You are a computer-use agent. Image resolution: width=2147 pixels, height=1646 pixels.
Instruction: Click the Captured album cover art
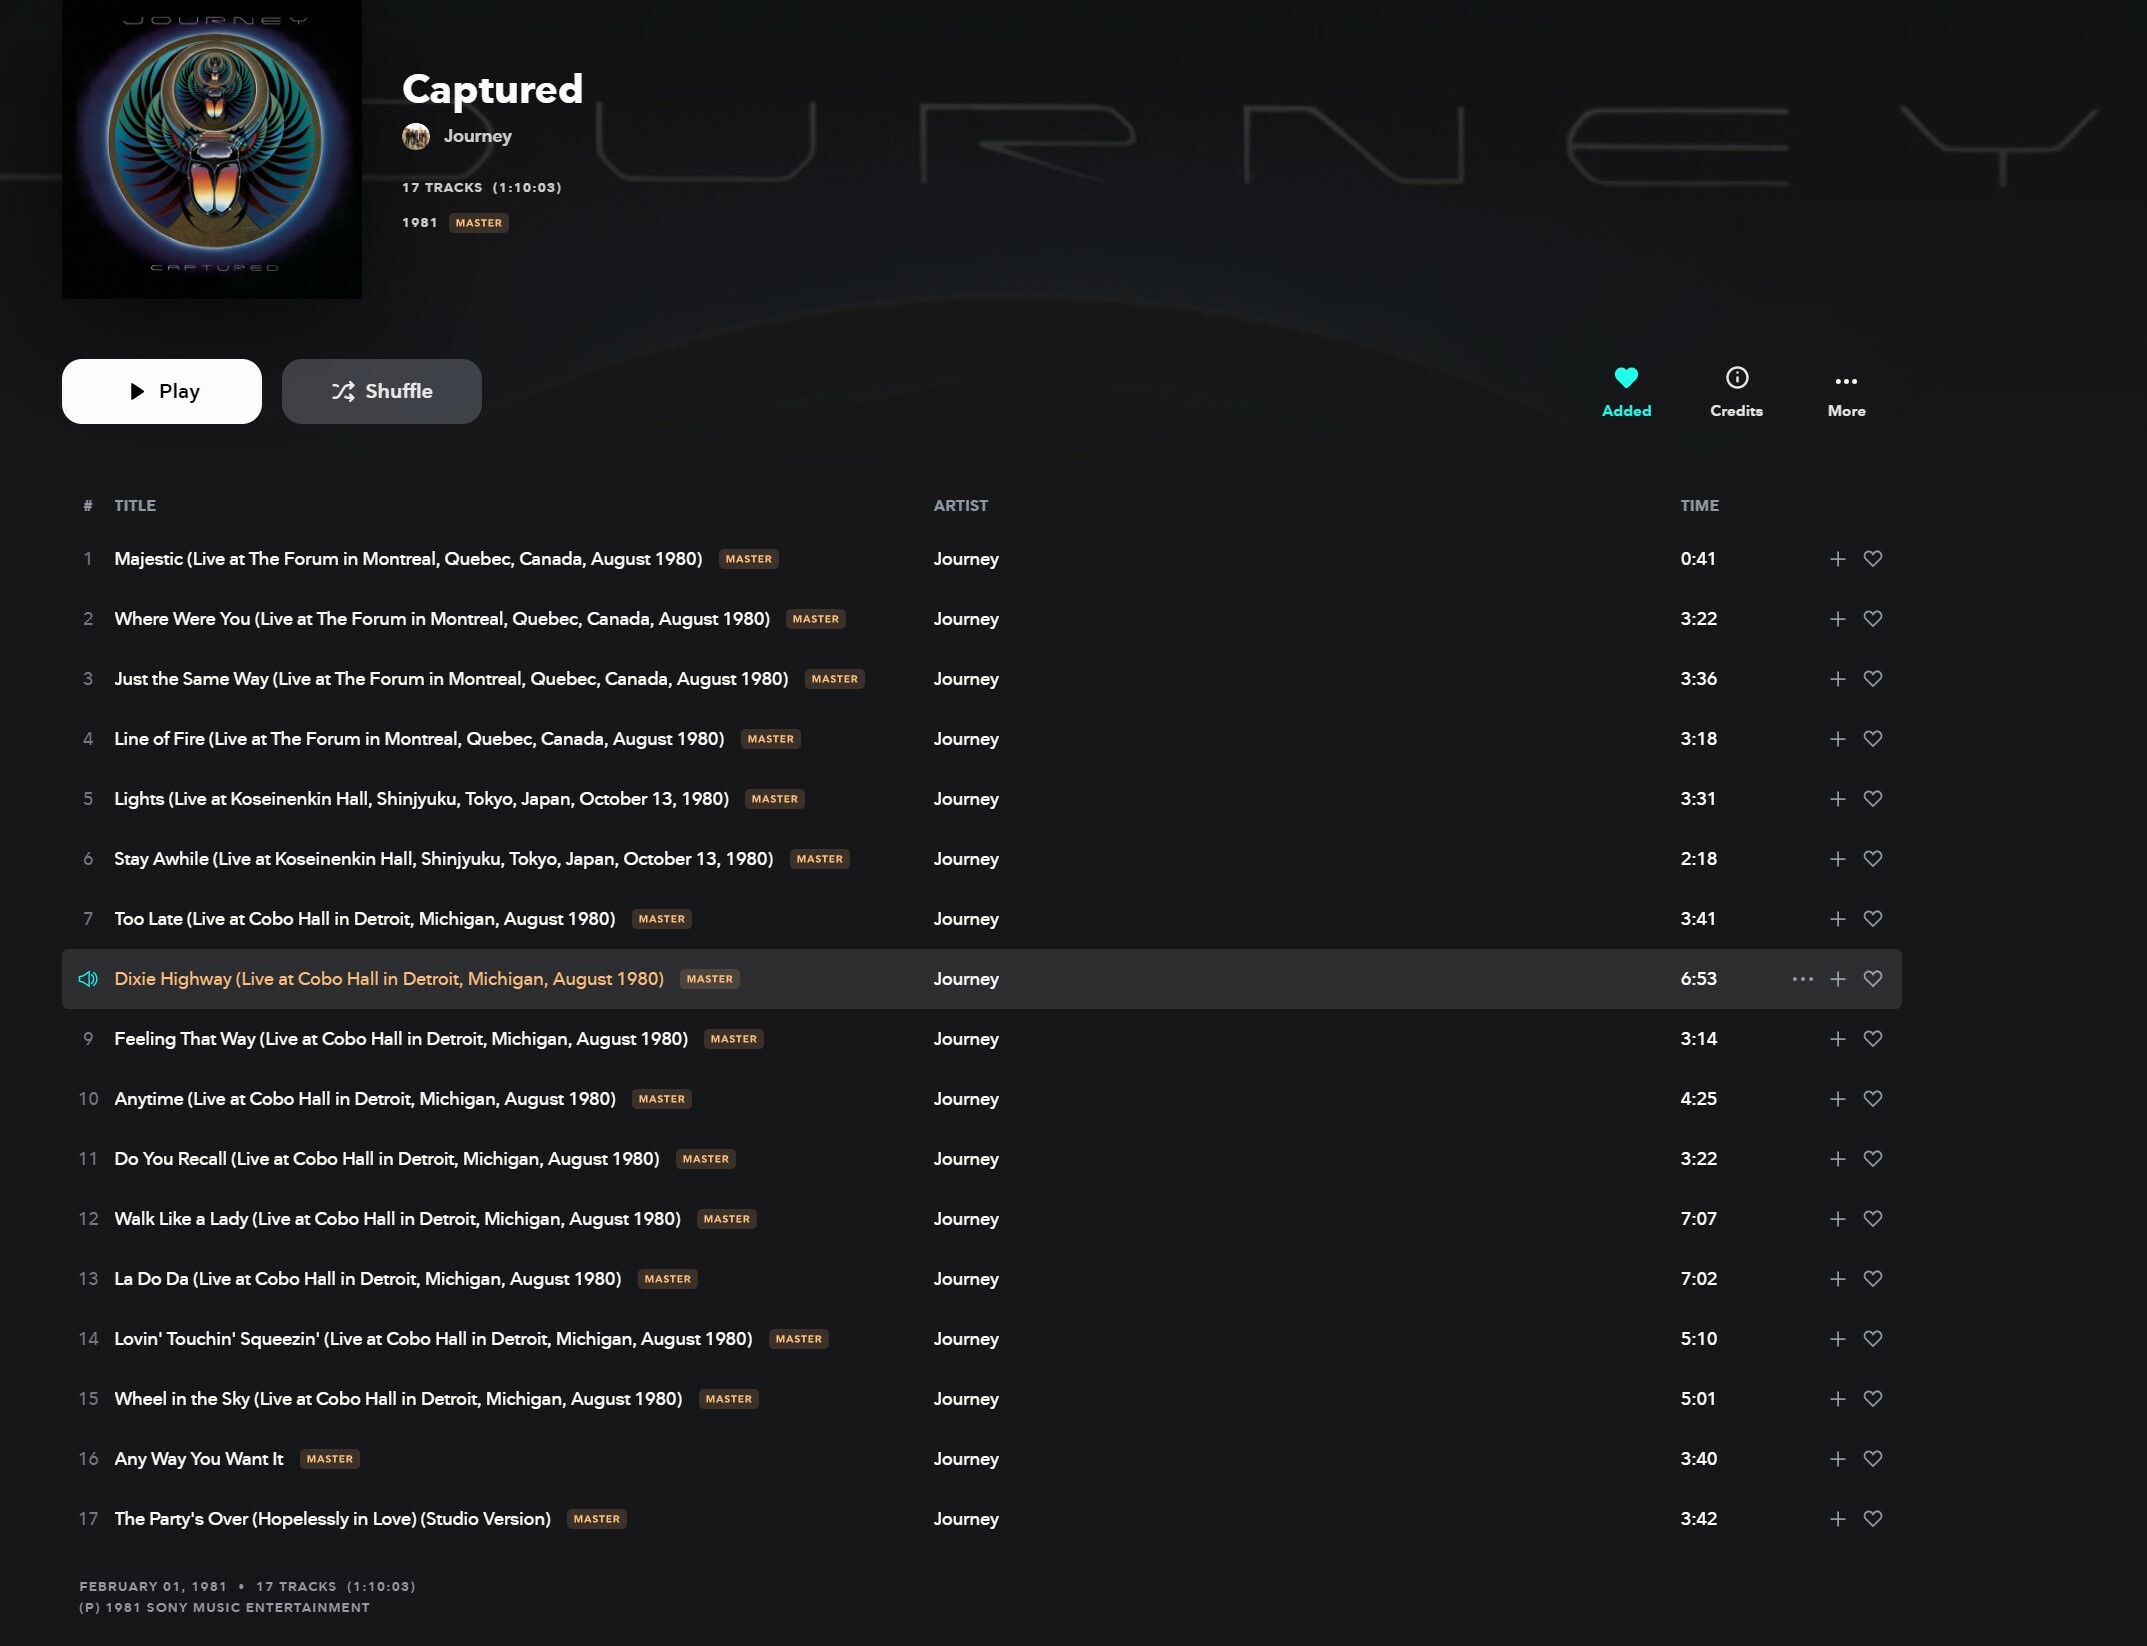[212, 149]
